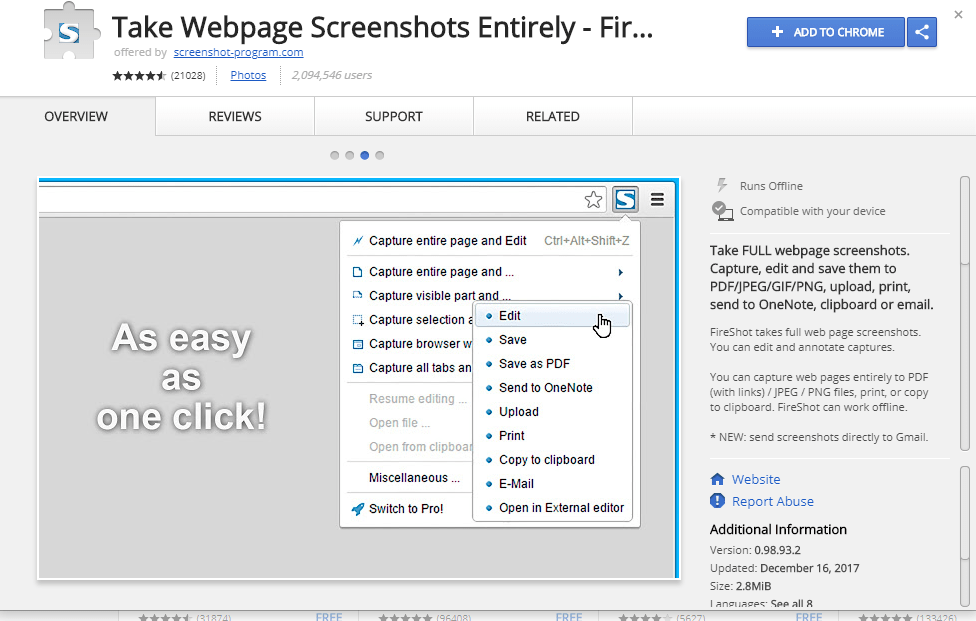
Task: Choose Capture entire page and Edit
Action: pyautogui.click(x=490, y=241)
